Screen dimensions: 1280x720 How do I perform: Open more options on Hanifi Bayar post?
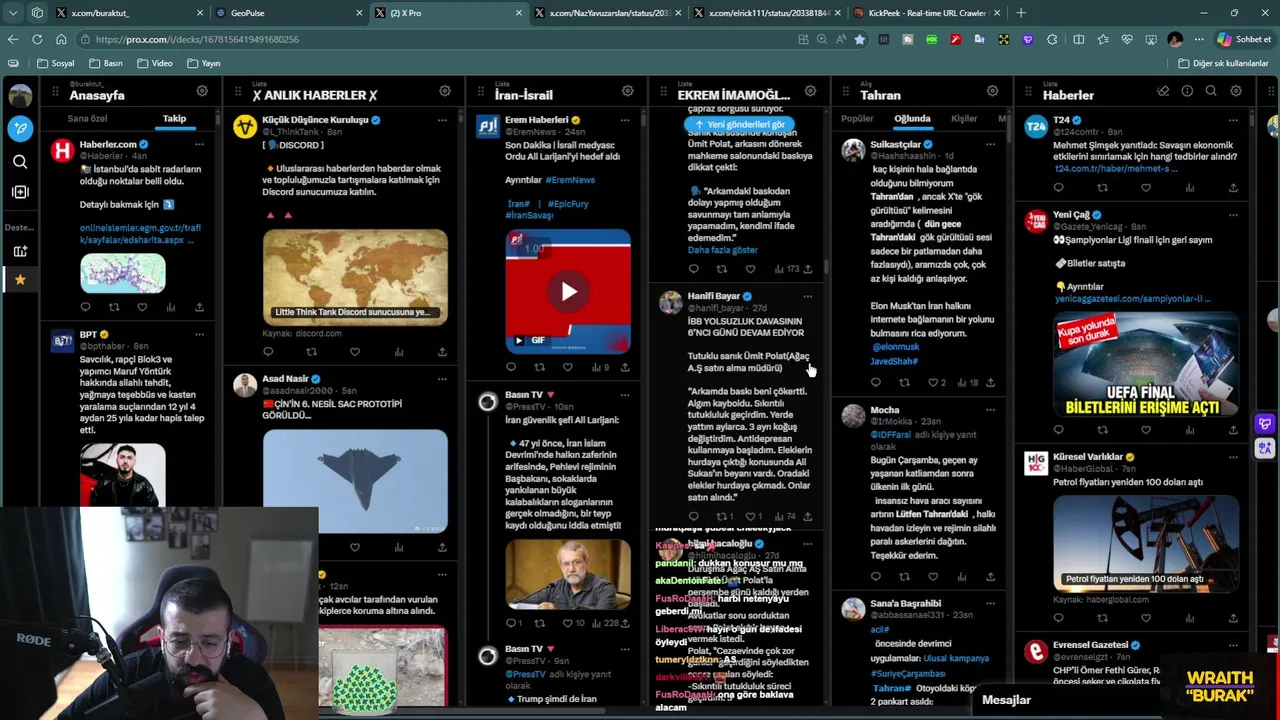coord(807,296)
